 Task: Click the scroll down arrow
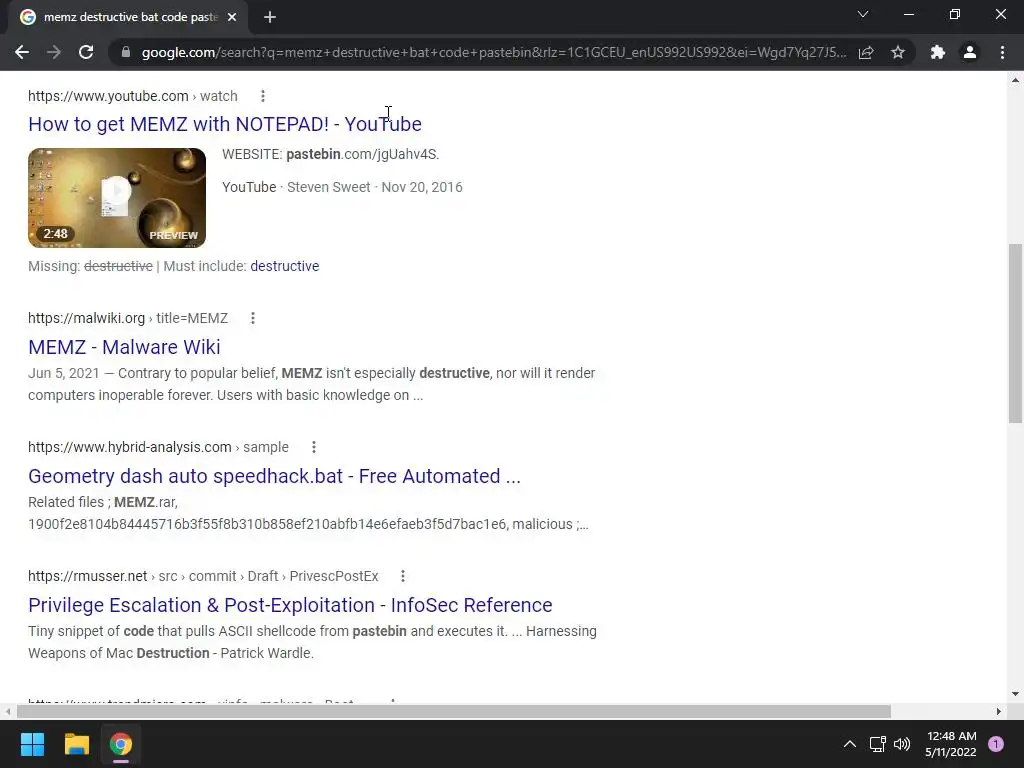coord(1015,694)
